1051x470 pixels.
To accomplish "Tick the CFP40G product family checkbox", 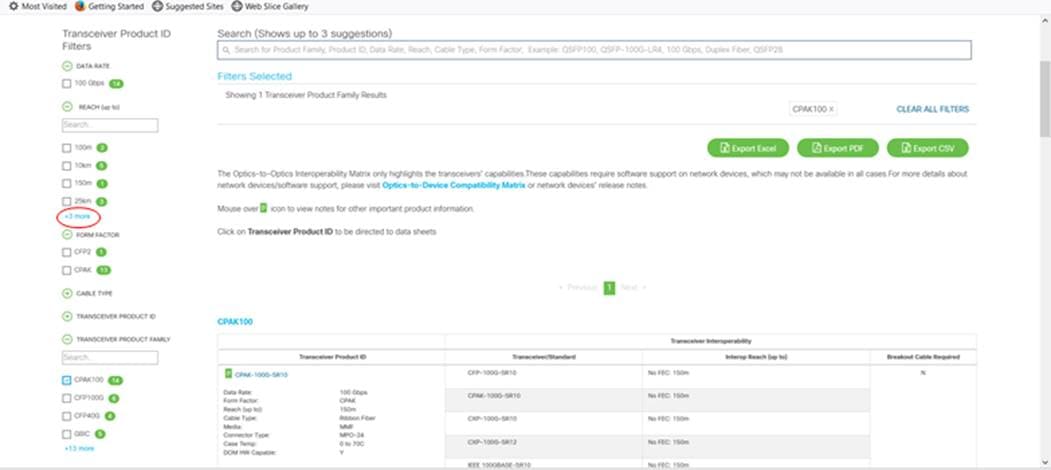I will pos(66,416).
